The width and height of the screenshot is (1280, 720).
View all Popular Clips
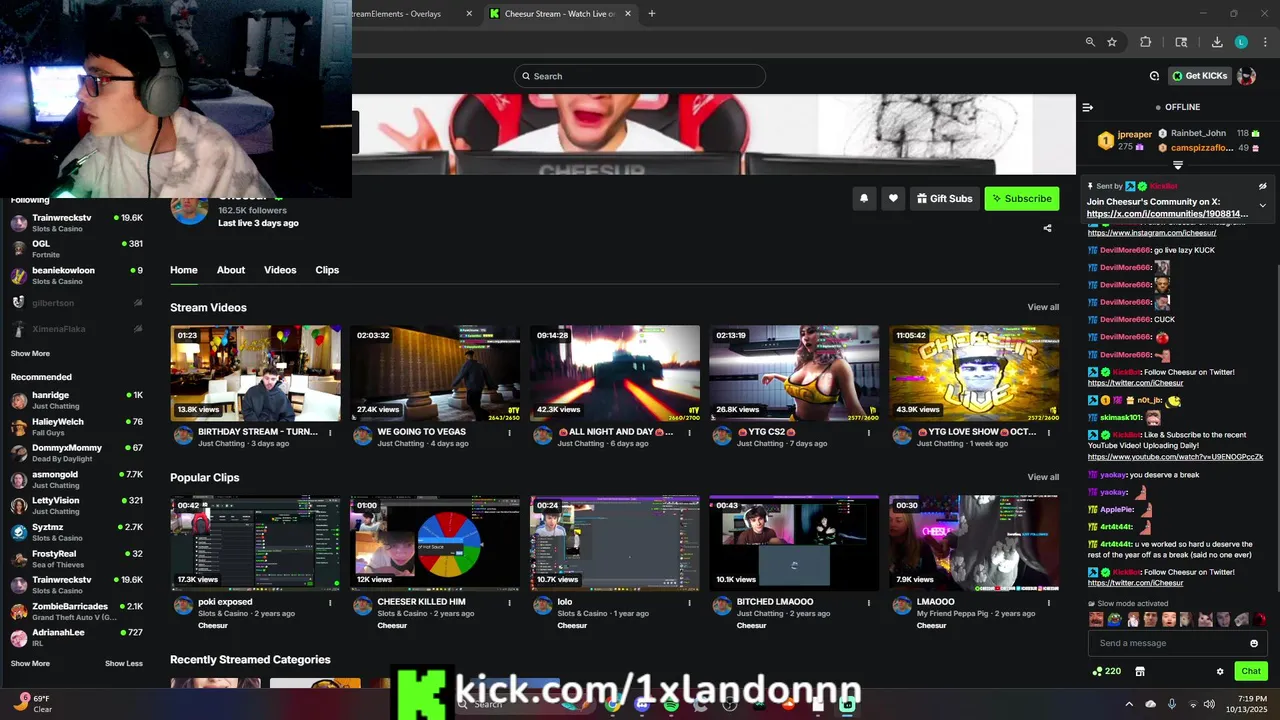[1043, 477]
